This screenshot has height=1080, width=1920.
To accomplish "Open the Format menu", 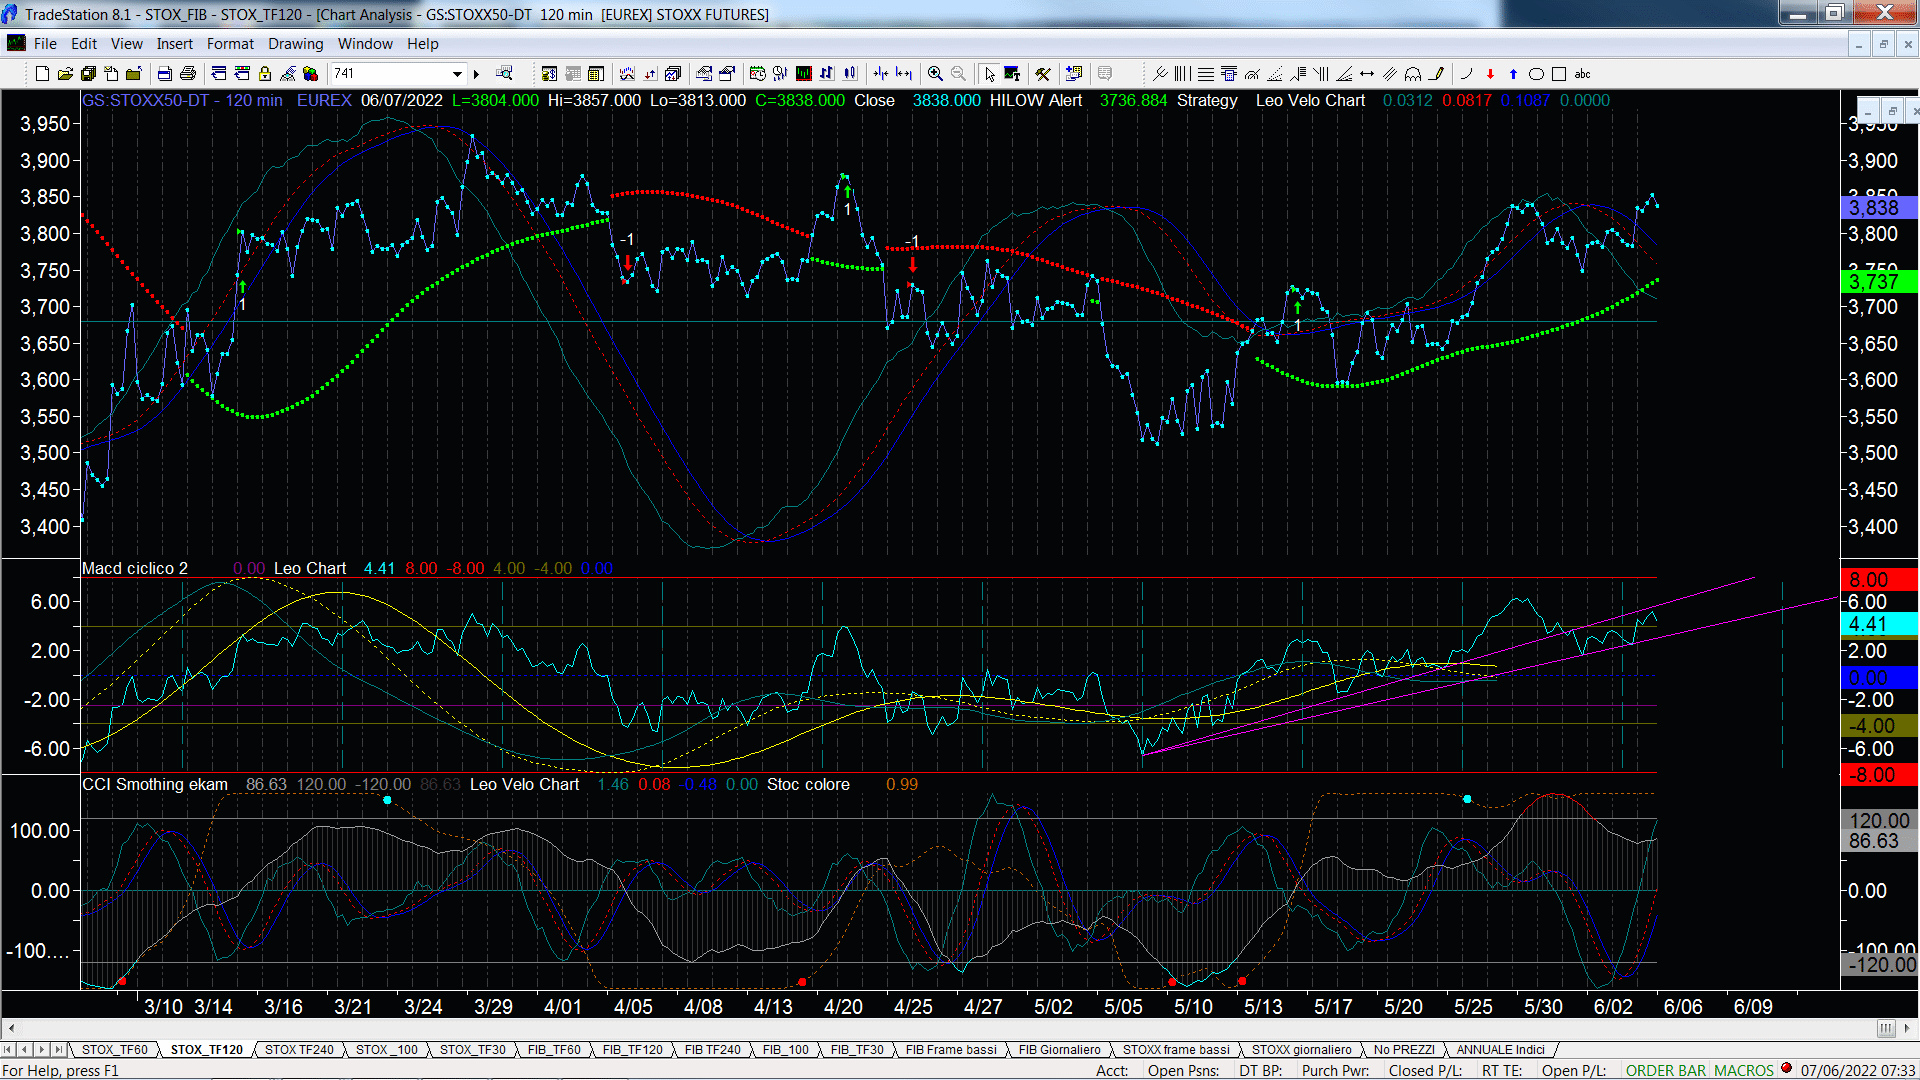I will (x=230, y=44).
